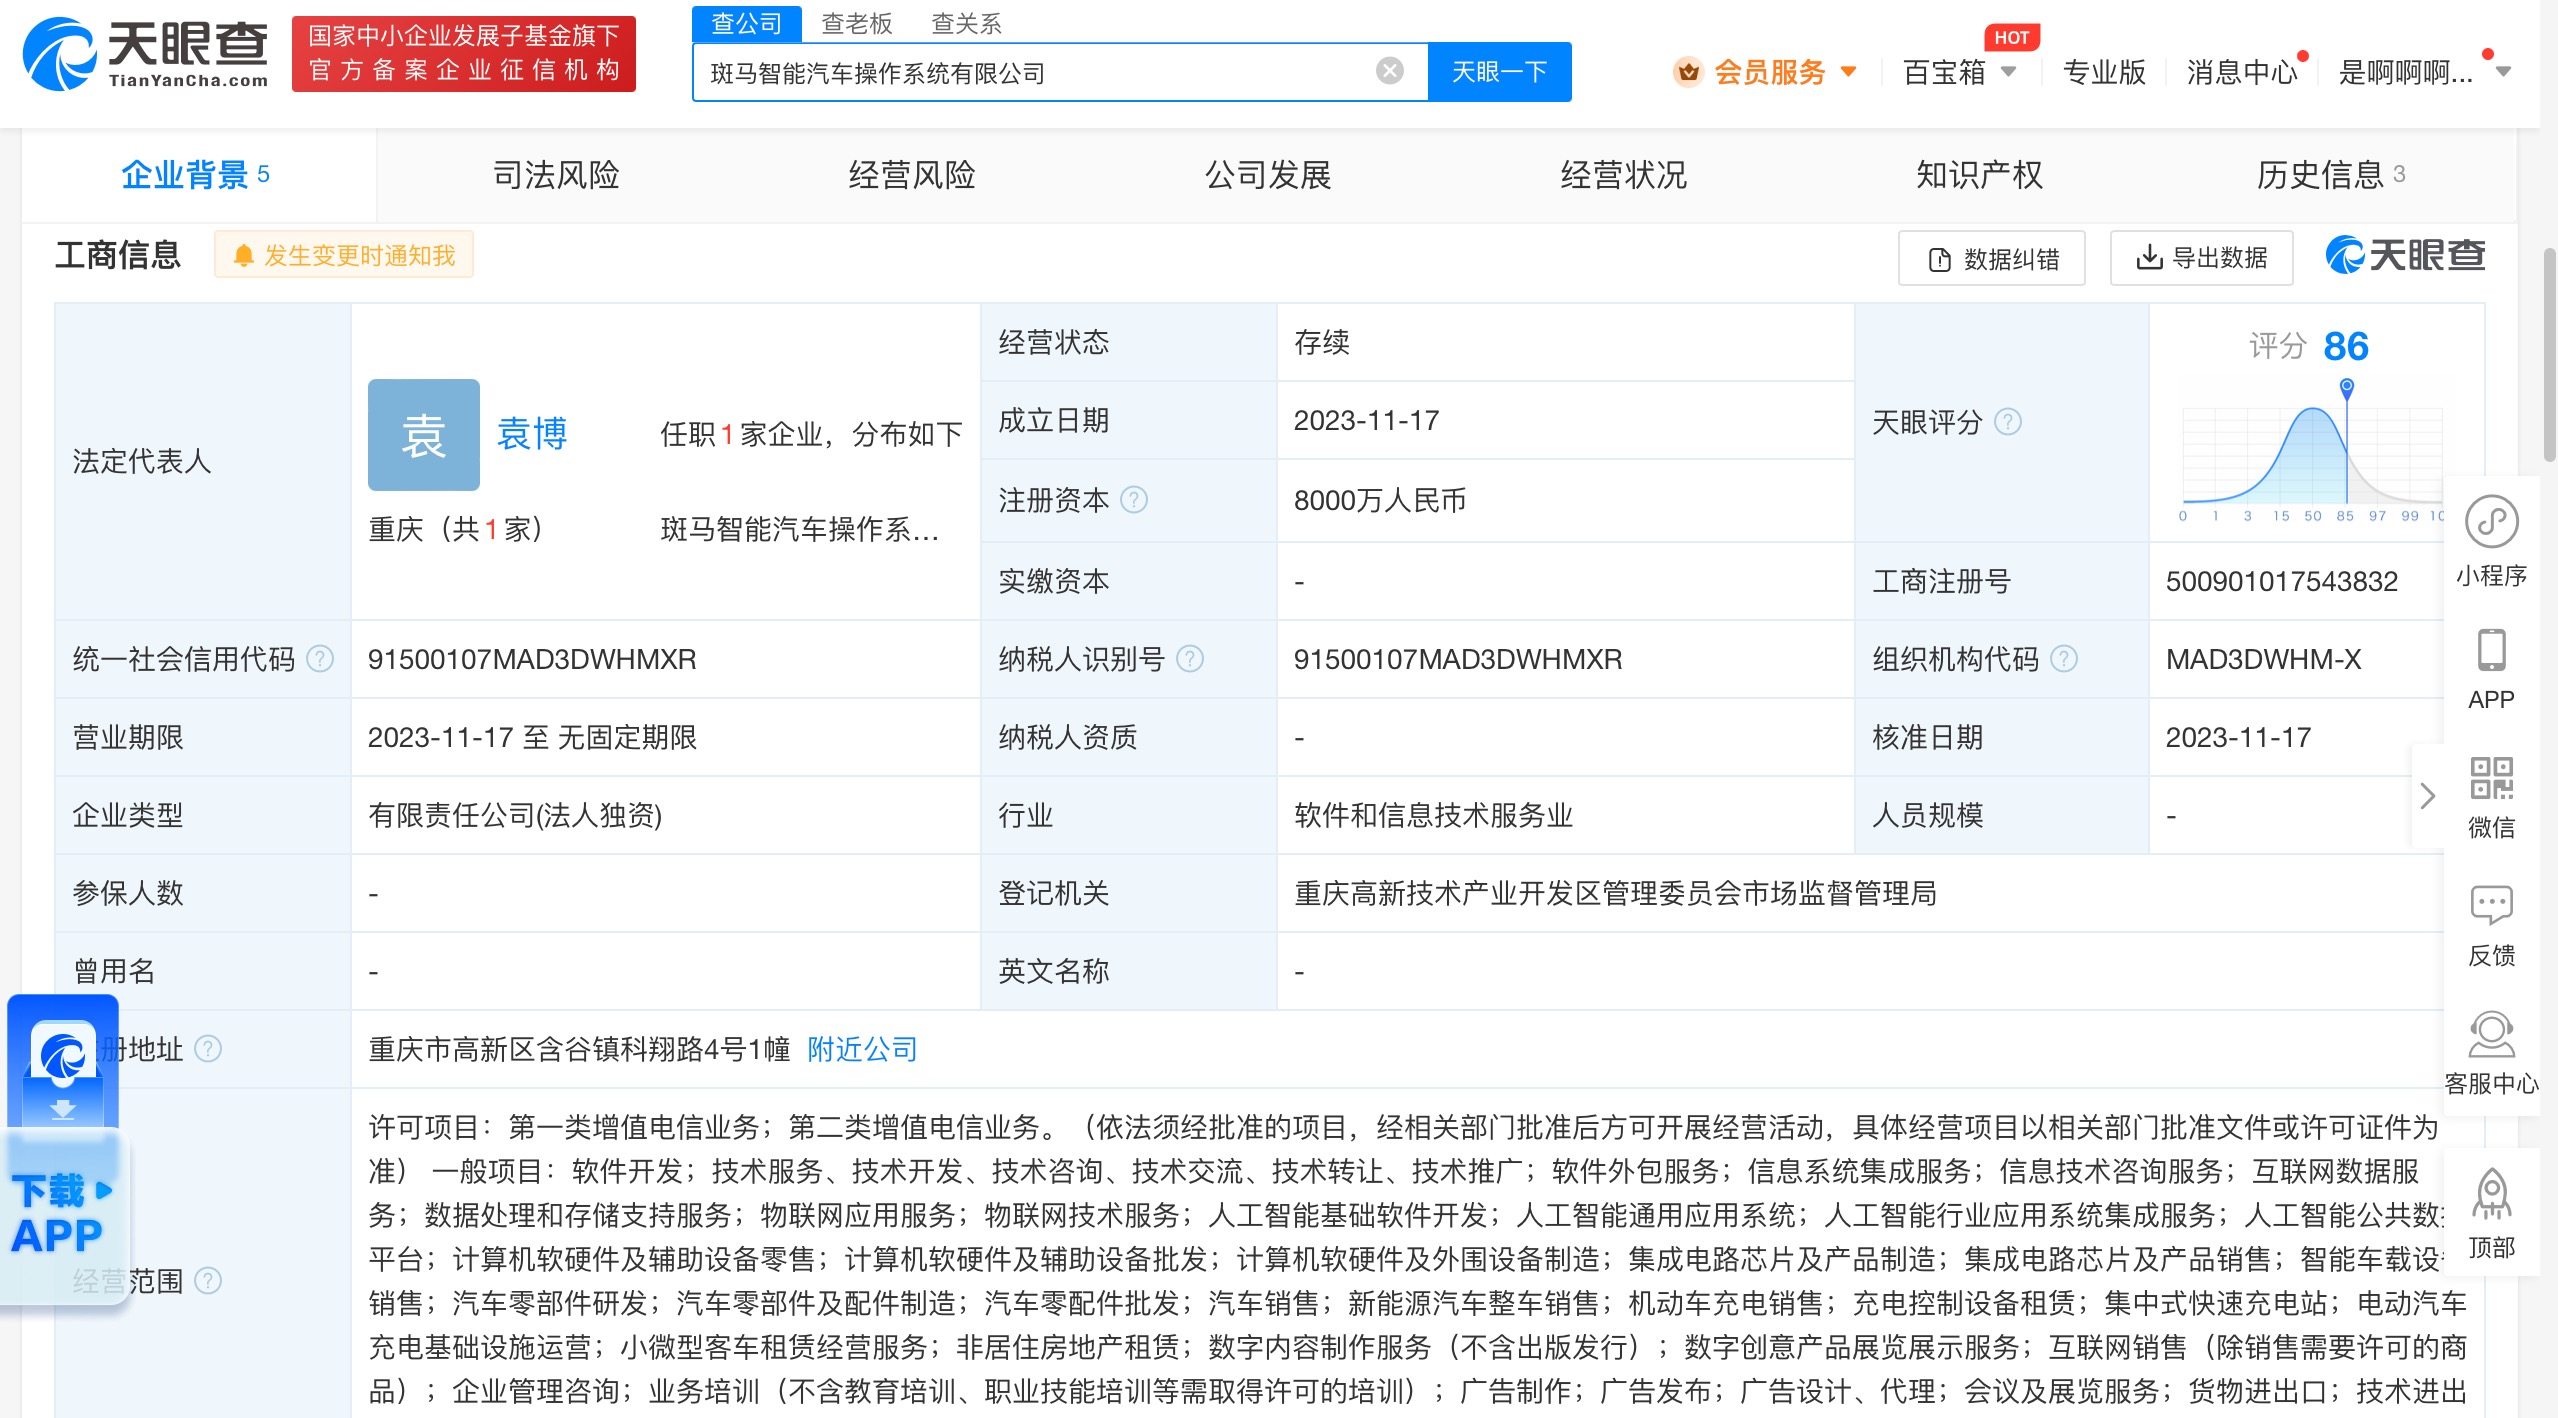
Task: Select the 成立日期 value 2023-11-17
Action: pyautogui.click(x=1366, y=420)
